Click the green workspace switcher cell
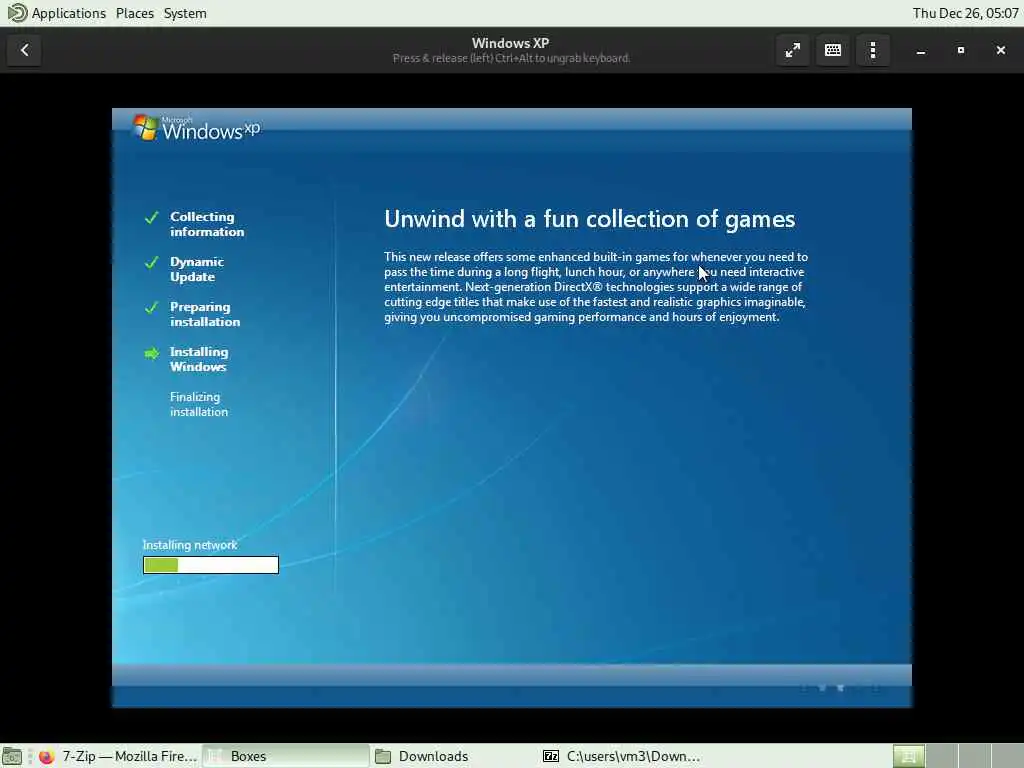This screenshot has width=1024, height=768. tap(908, 756)
